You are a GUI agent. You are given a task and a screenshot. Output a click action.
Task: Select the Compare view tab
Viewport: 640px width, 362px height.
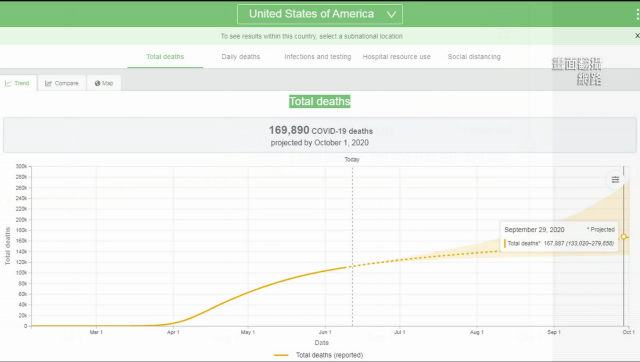tap(62, 83)
